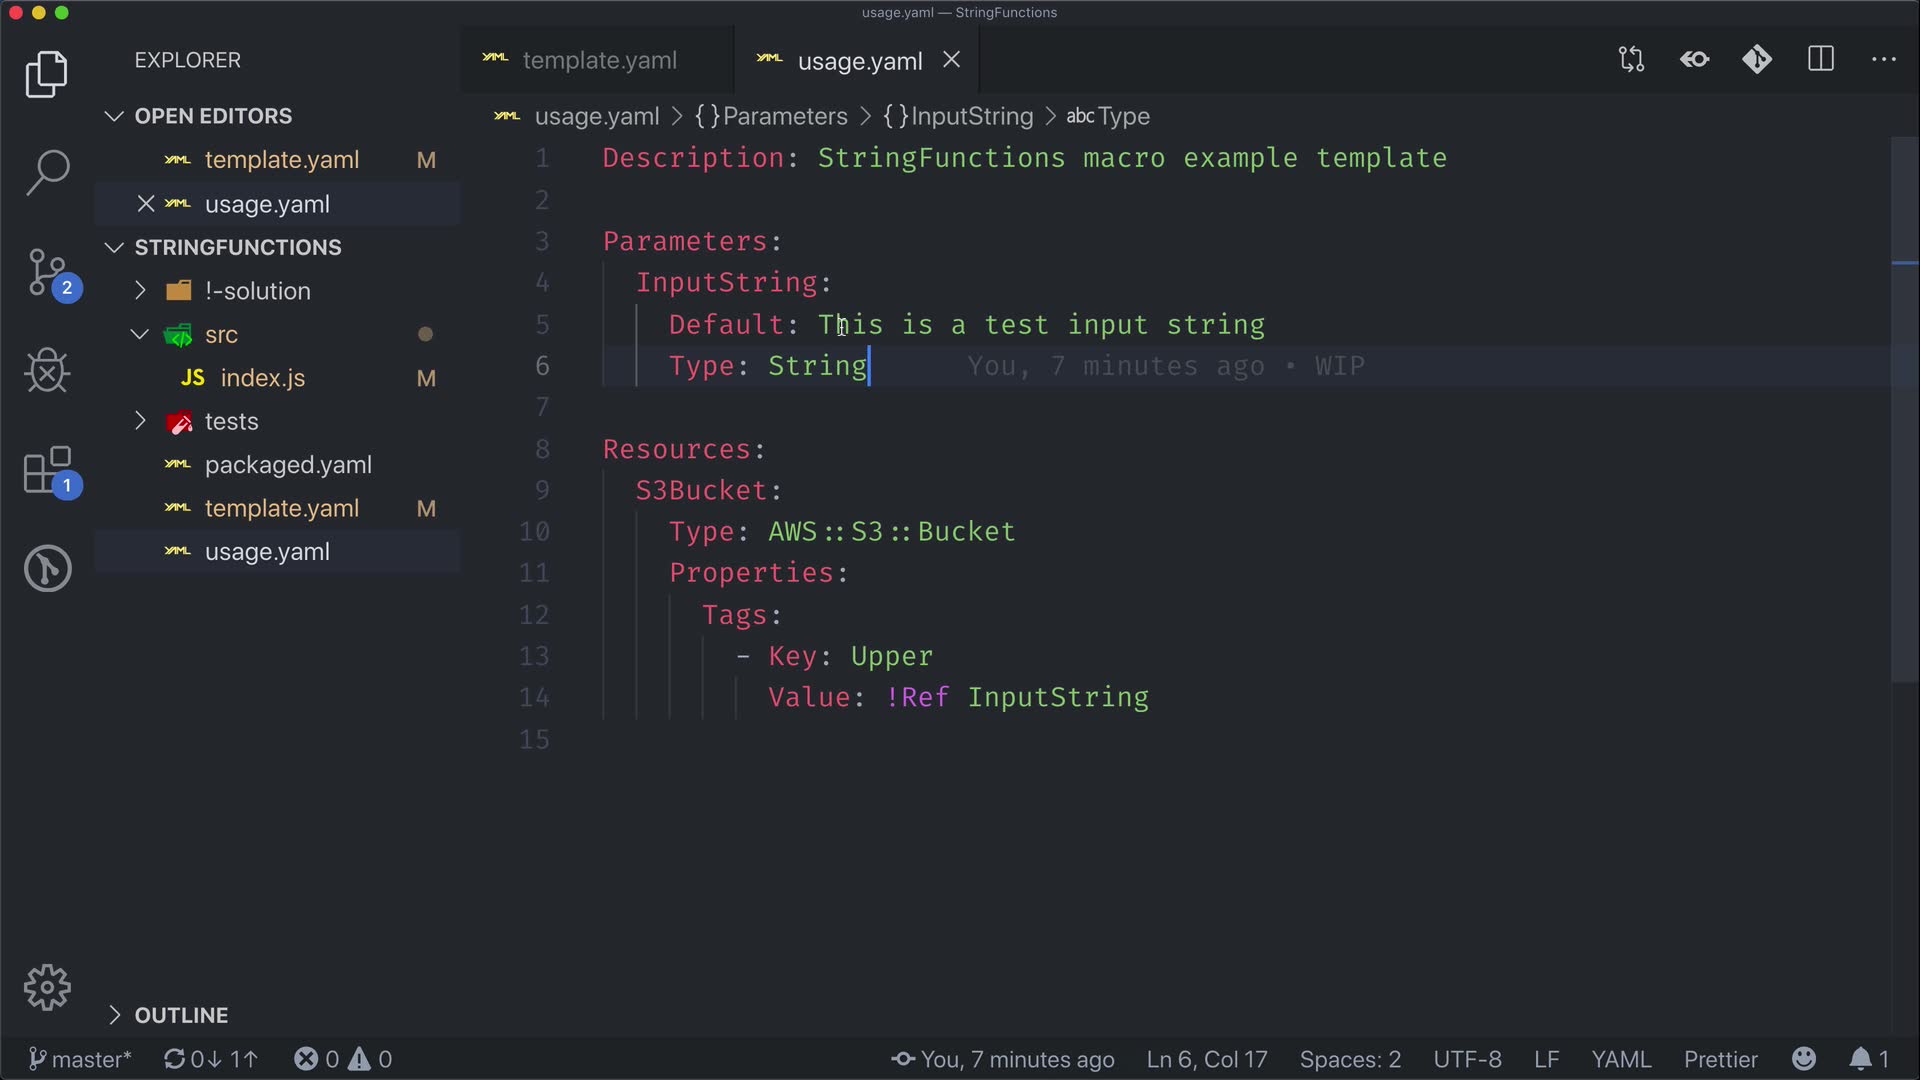
Task: Click YAML language mode in status bar
Action: click(1621, 1059)
